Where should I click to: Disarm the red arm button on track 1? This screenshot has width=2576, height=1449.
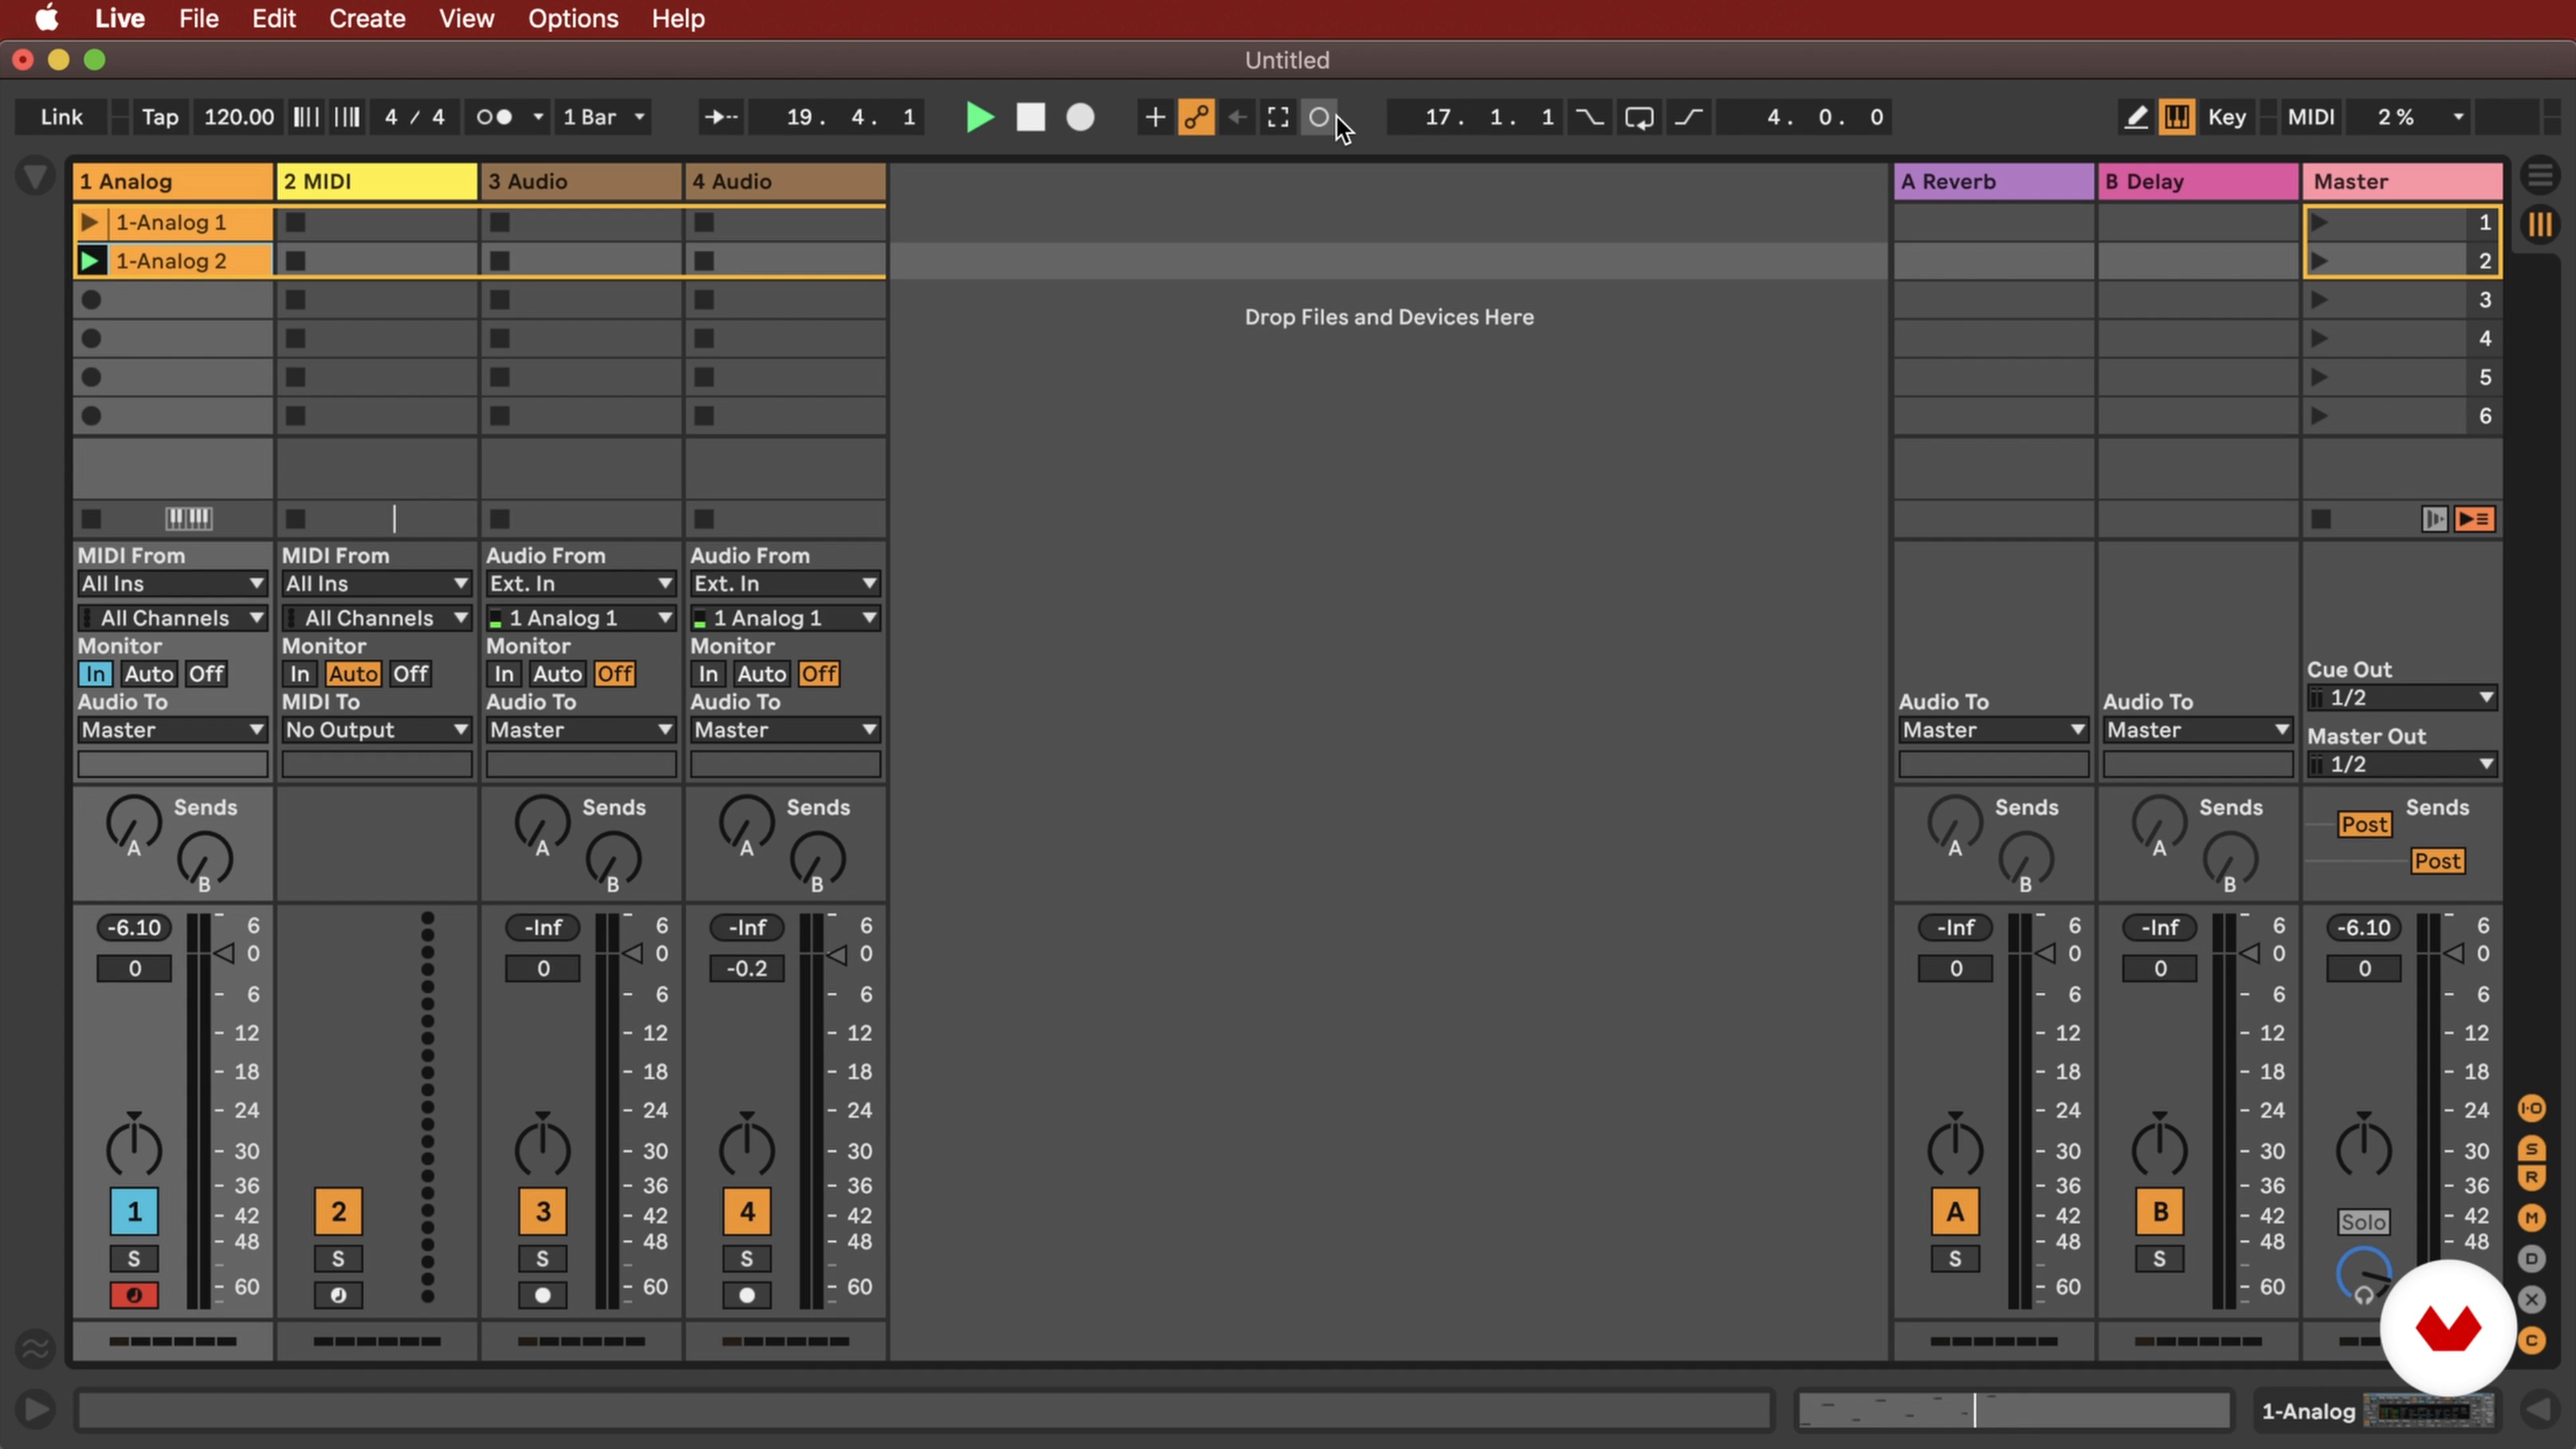click(x=134, y=1296)
